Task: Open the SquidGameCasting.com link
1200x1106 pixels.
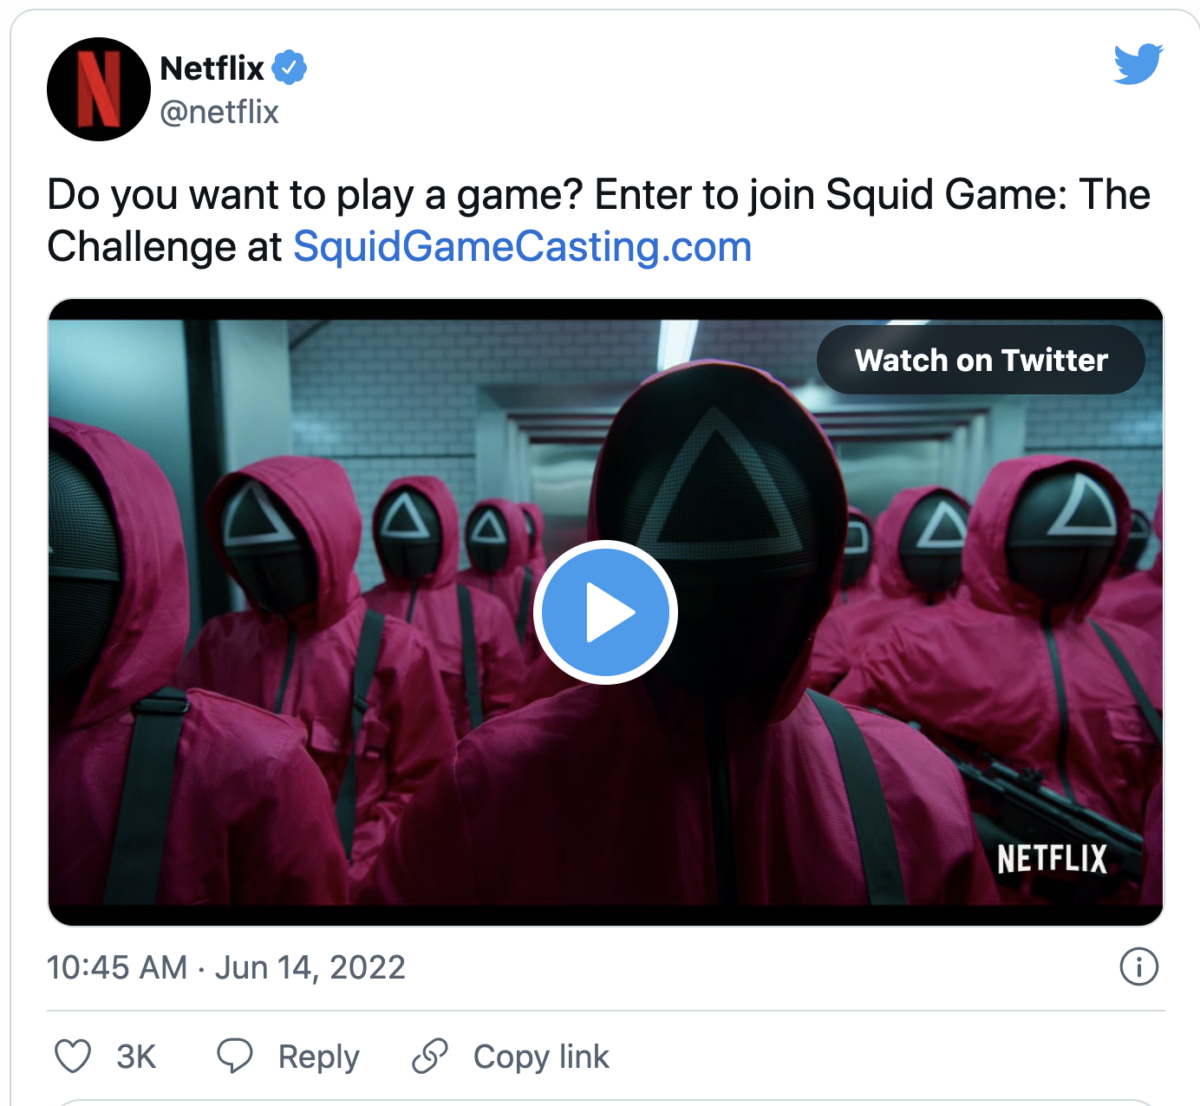Action: pos(522,247)
